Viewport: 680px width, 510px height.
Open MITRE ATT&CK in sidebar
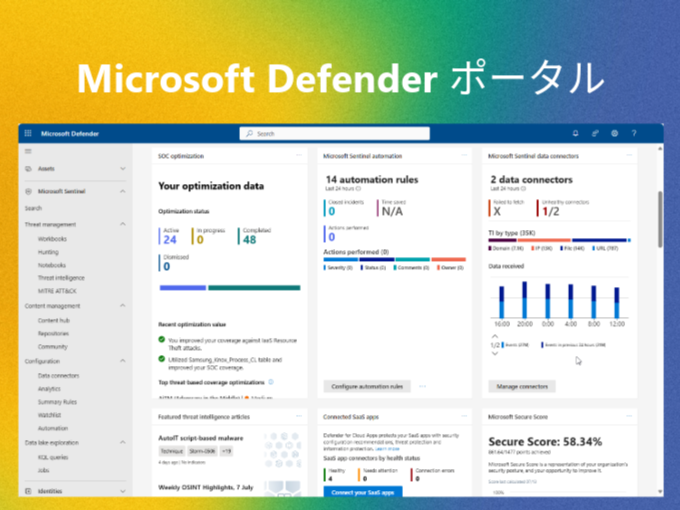tap(57, 291)
